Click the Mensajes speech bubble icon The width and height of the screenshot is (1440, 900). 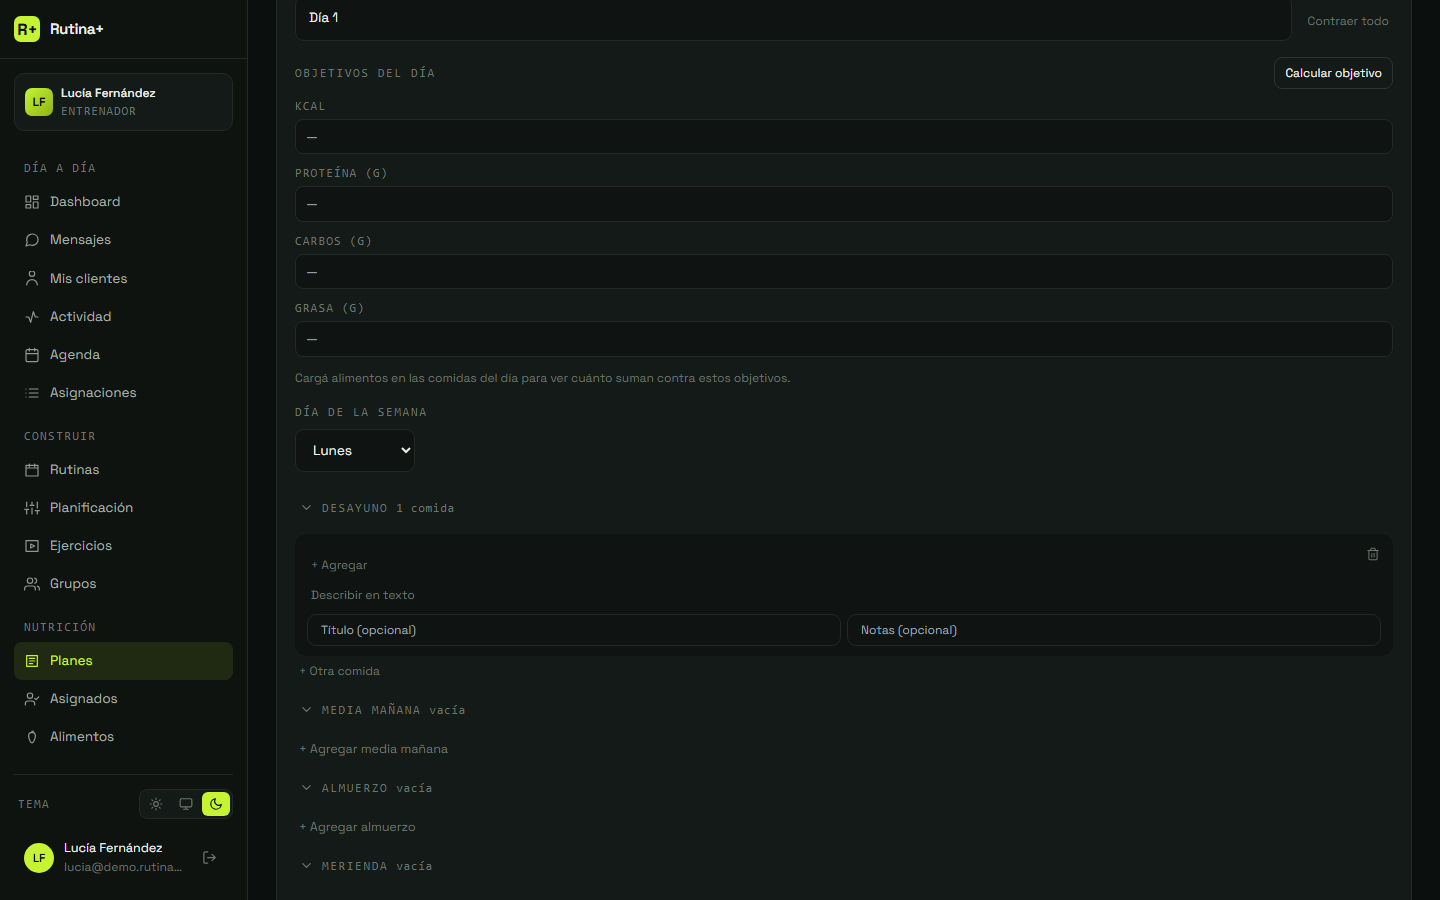point(32,240)
